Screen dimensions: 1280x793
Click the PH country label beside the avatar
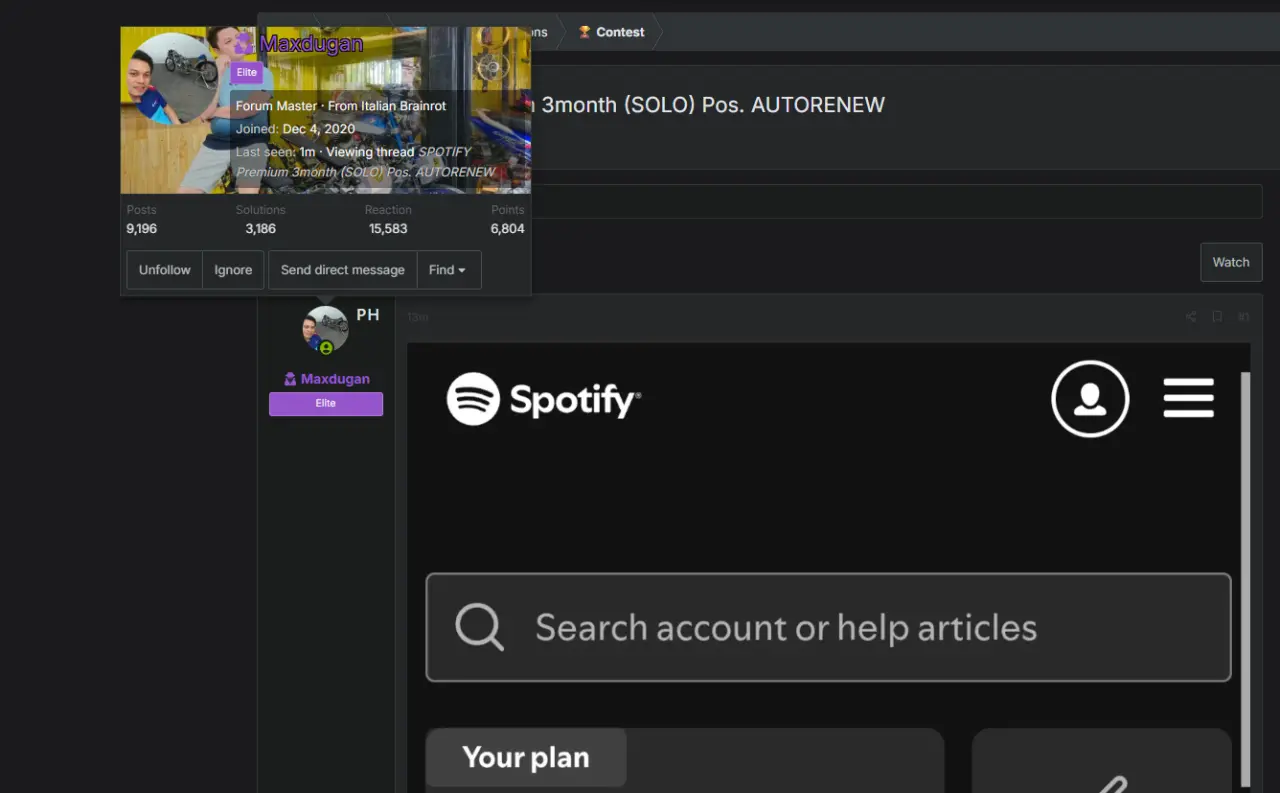click(x=368, y=315)
